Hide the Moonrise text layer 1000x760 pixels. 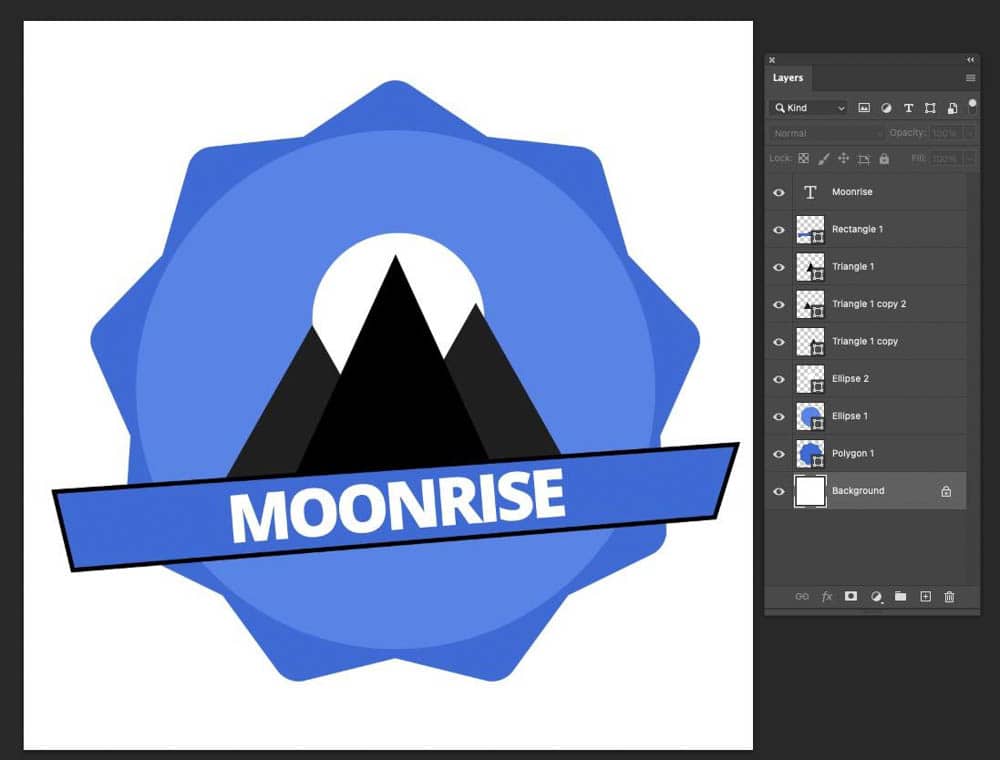click(x=779, y=192)
